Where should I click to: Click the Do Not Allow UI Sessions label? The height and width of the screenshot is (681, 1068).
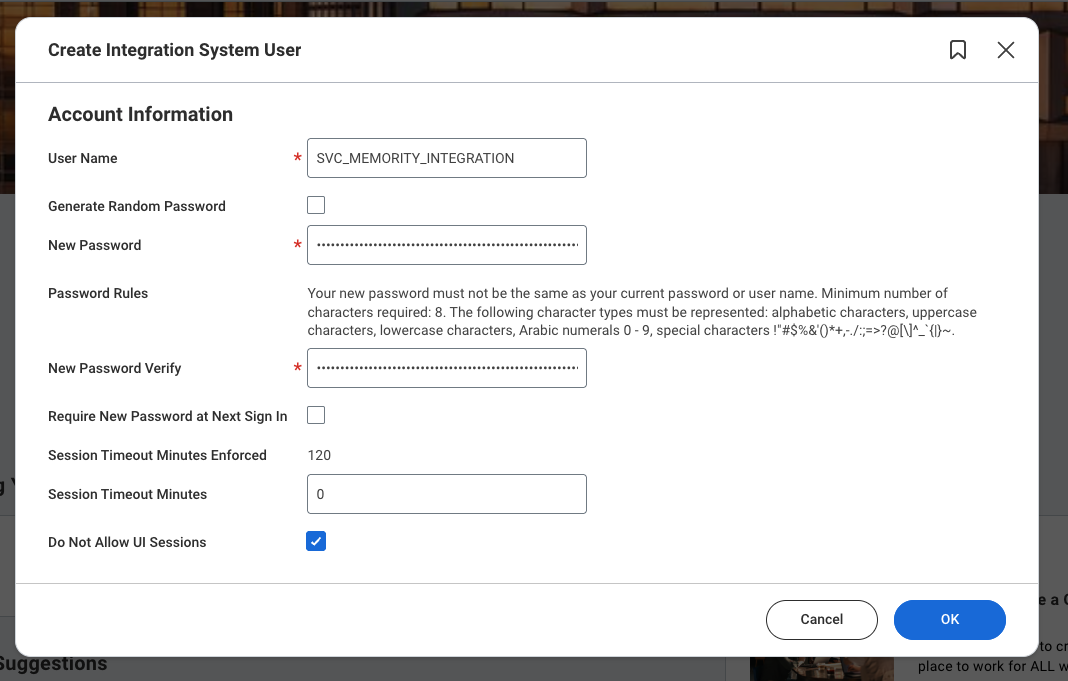coord(127,543)
